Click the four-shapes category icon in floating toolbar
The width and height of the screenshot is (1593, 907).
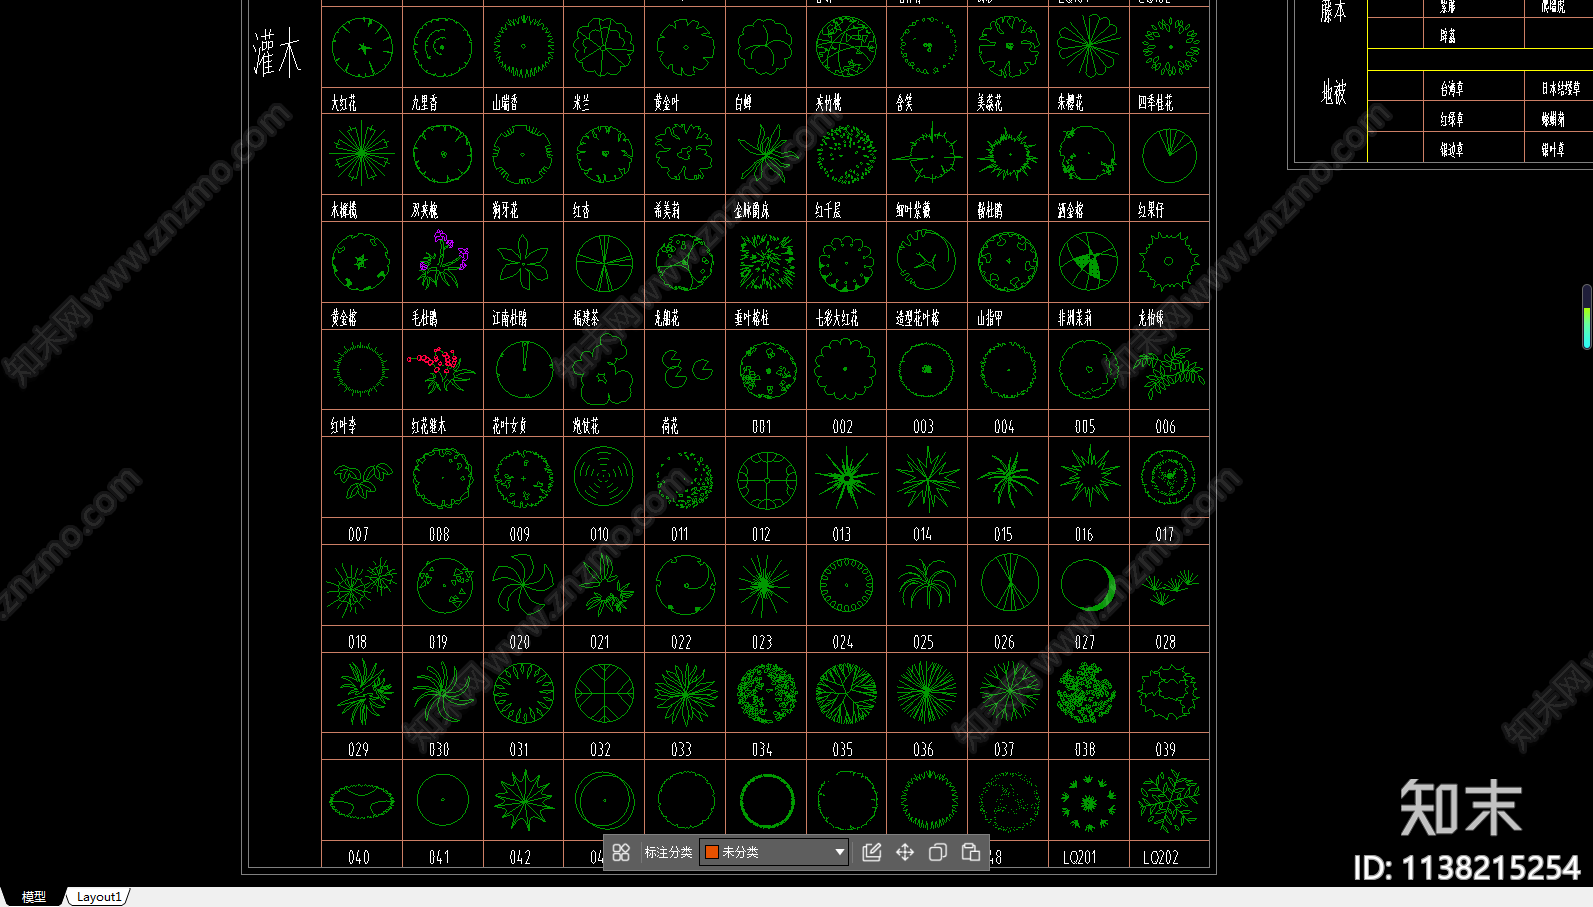coord(621,852)
